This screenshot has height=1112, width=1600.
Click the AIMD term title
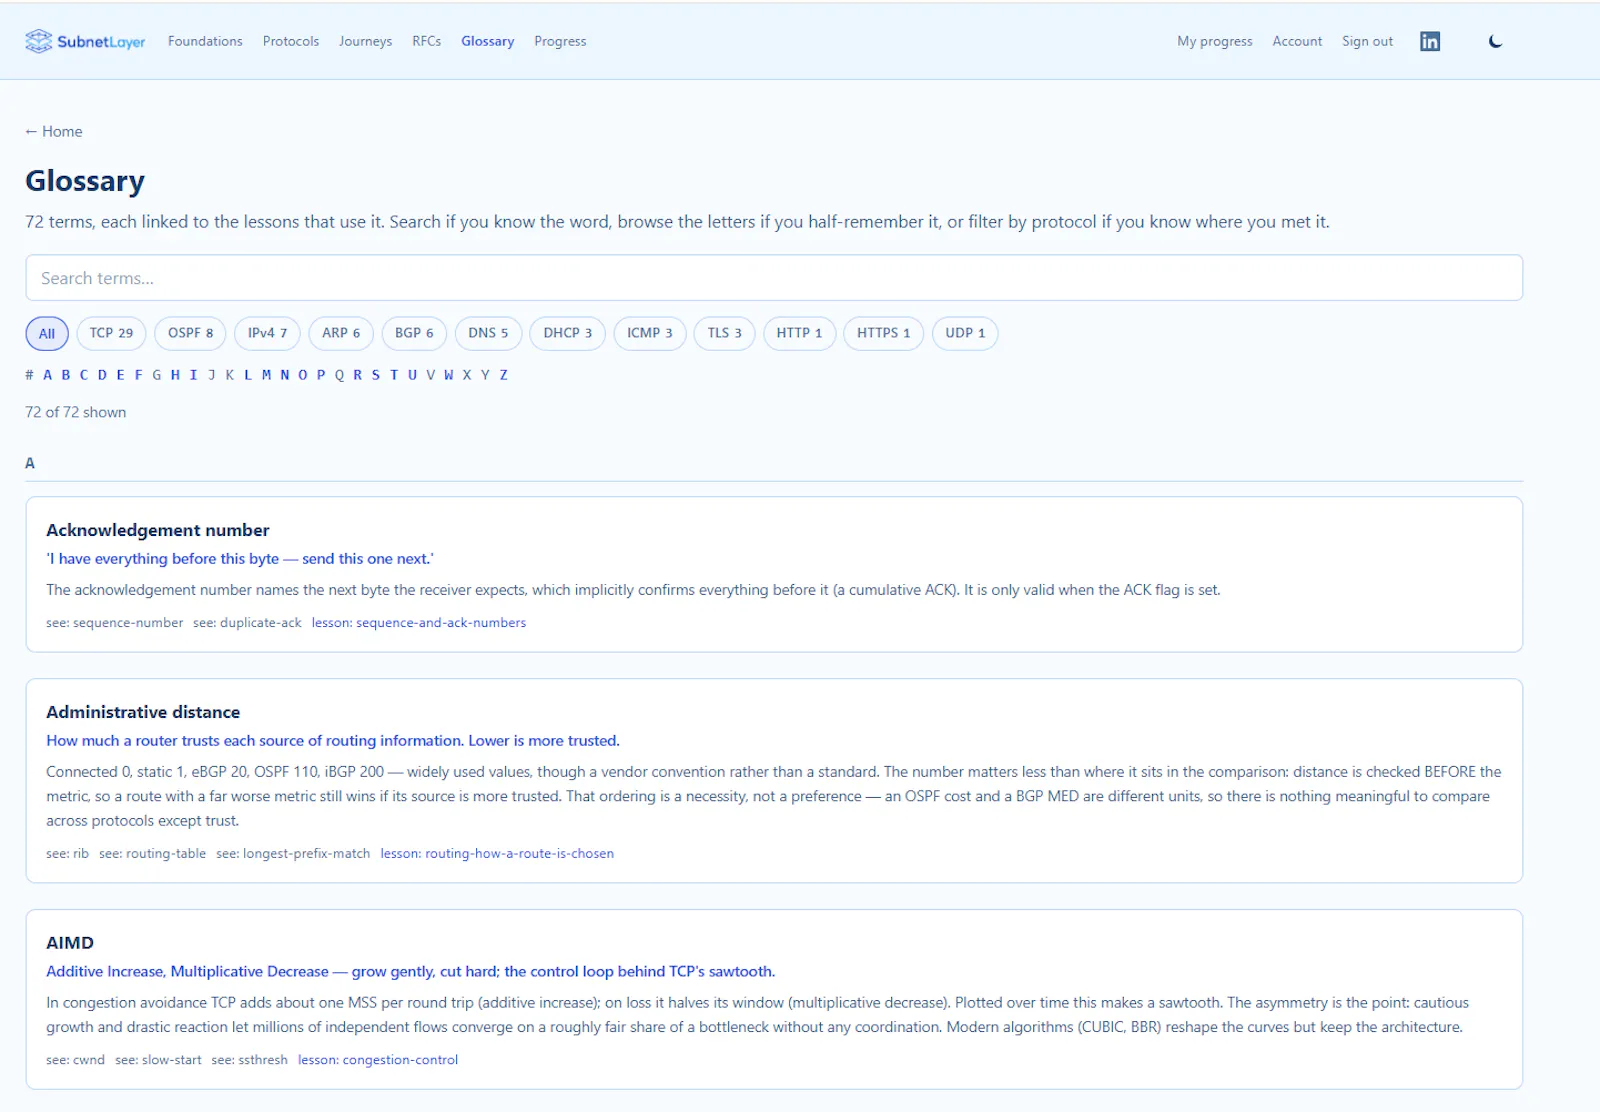tap(70, 943)
